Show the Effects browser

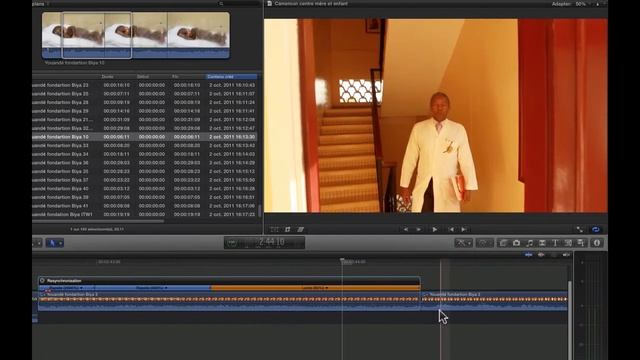coord(503,243)
